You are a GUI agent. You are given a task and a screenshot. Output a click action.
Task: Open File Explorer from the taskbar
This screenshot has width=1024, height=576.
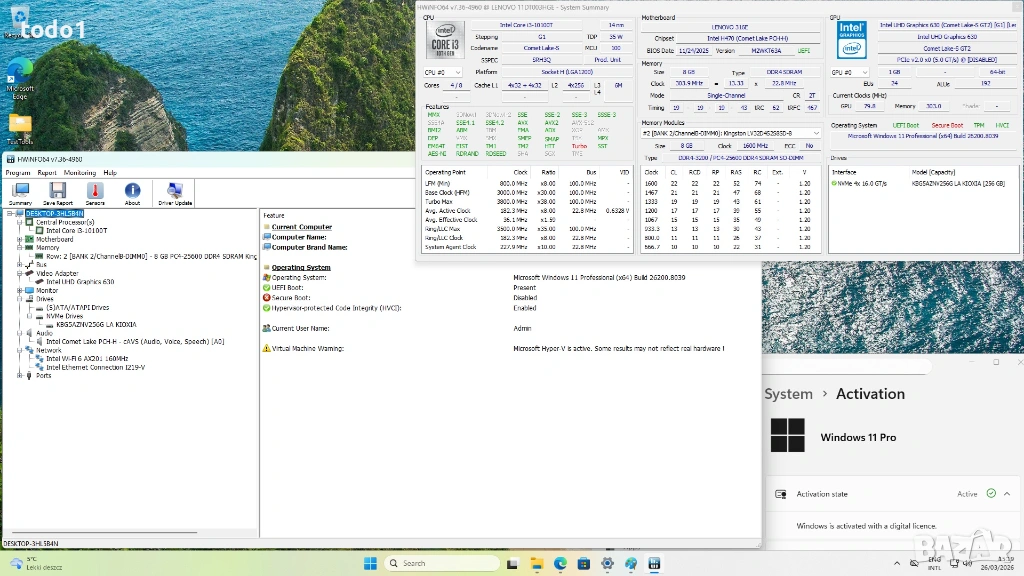click(536, 563)
